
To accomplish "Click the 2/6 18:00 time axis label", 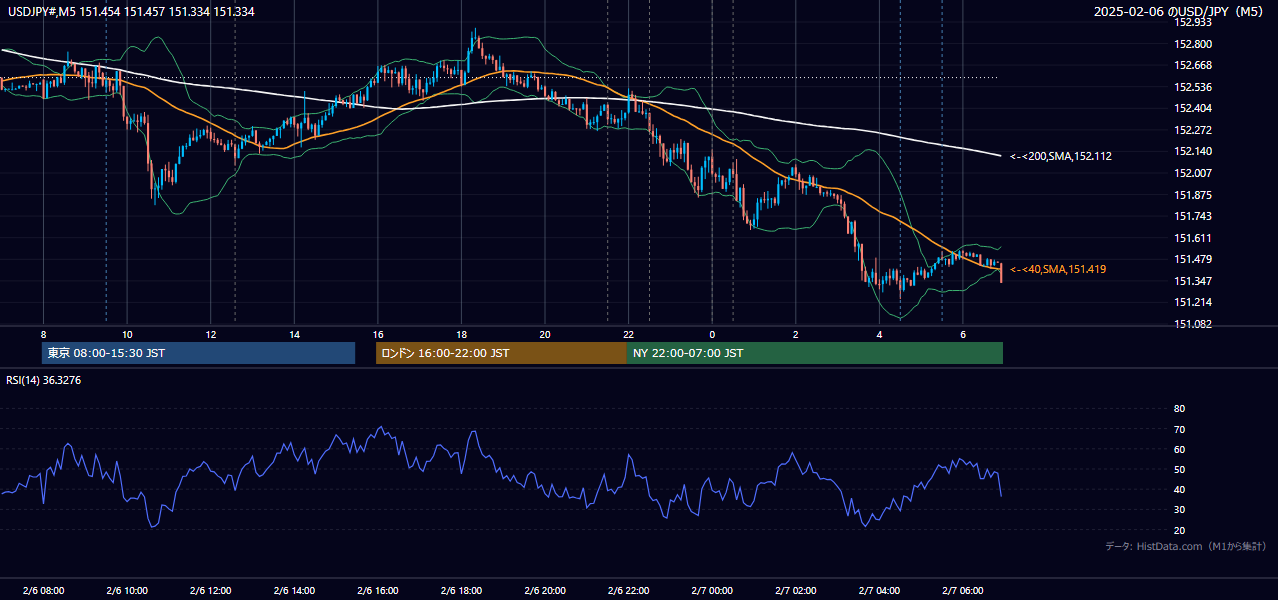I will [x=461, y=590].
